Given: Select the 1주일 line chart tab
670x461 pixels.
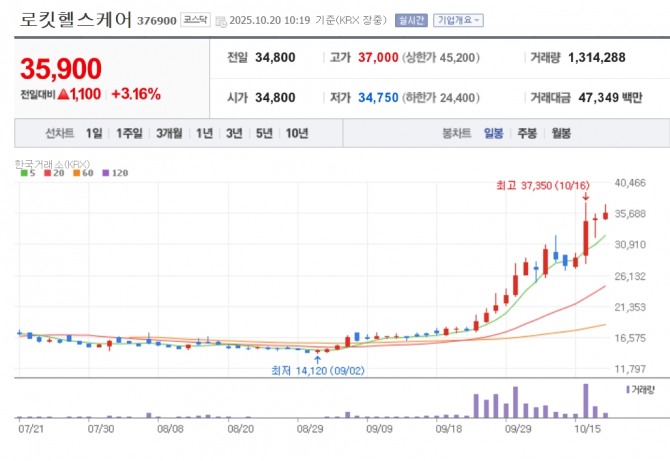Looking at the screenshot, I should (x=129, y=133).
